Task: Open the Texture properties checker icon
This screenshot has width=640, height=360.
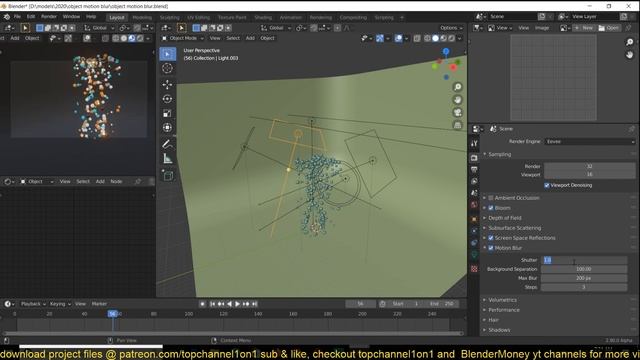Action: click(474, 269)
